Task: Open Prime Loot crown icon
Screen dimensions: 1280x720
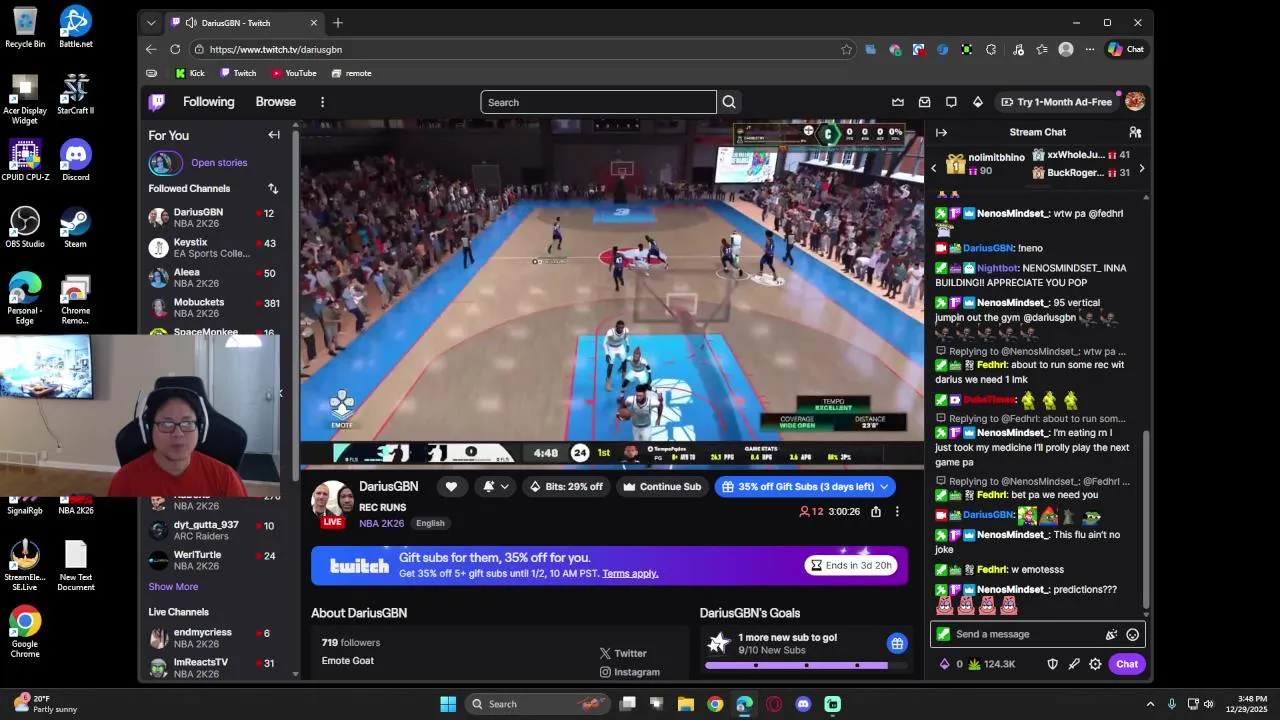Action: [898, 102]
